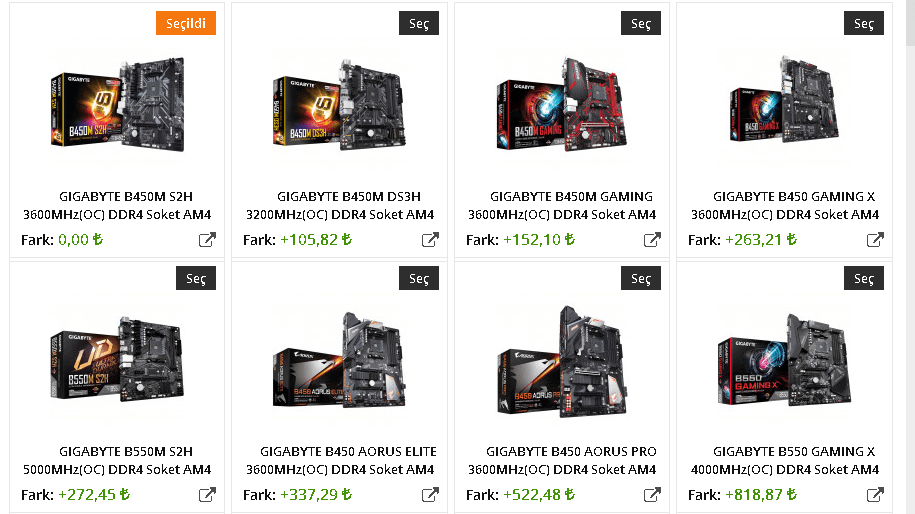Choose B450 GAMING X via its Seç button
This screenshot has width=915, height=514.
point(864,23)
